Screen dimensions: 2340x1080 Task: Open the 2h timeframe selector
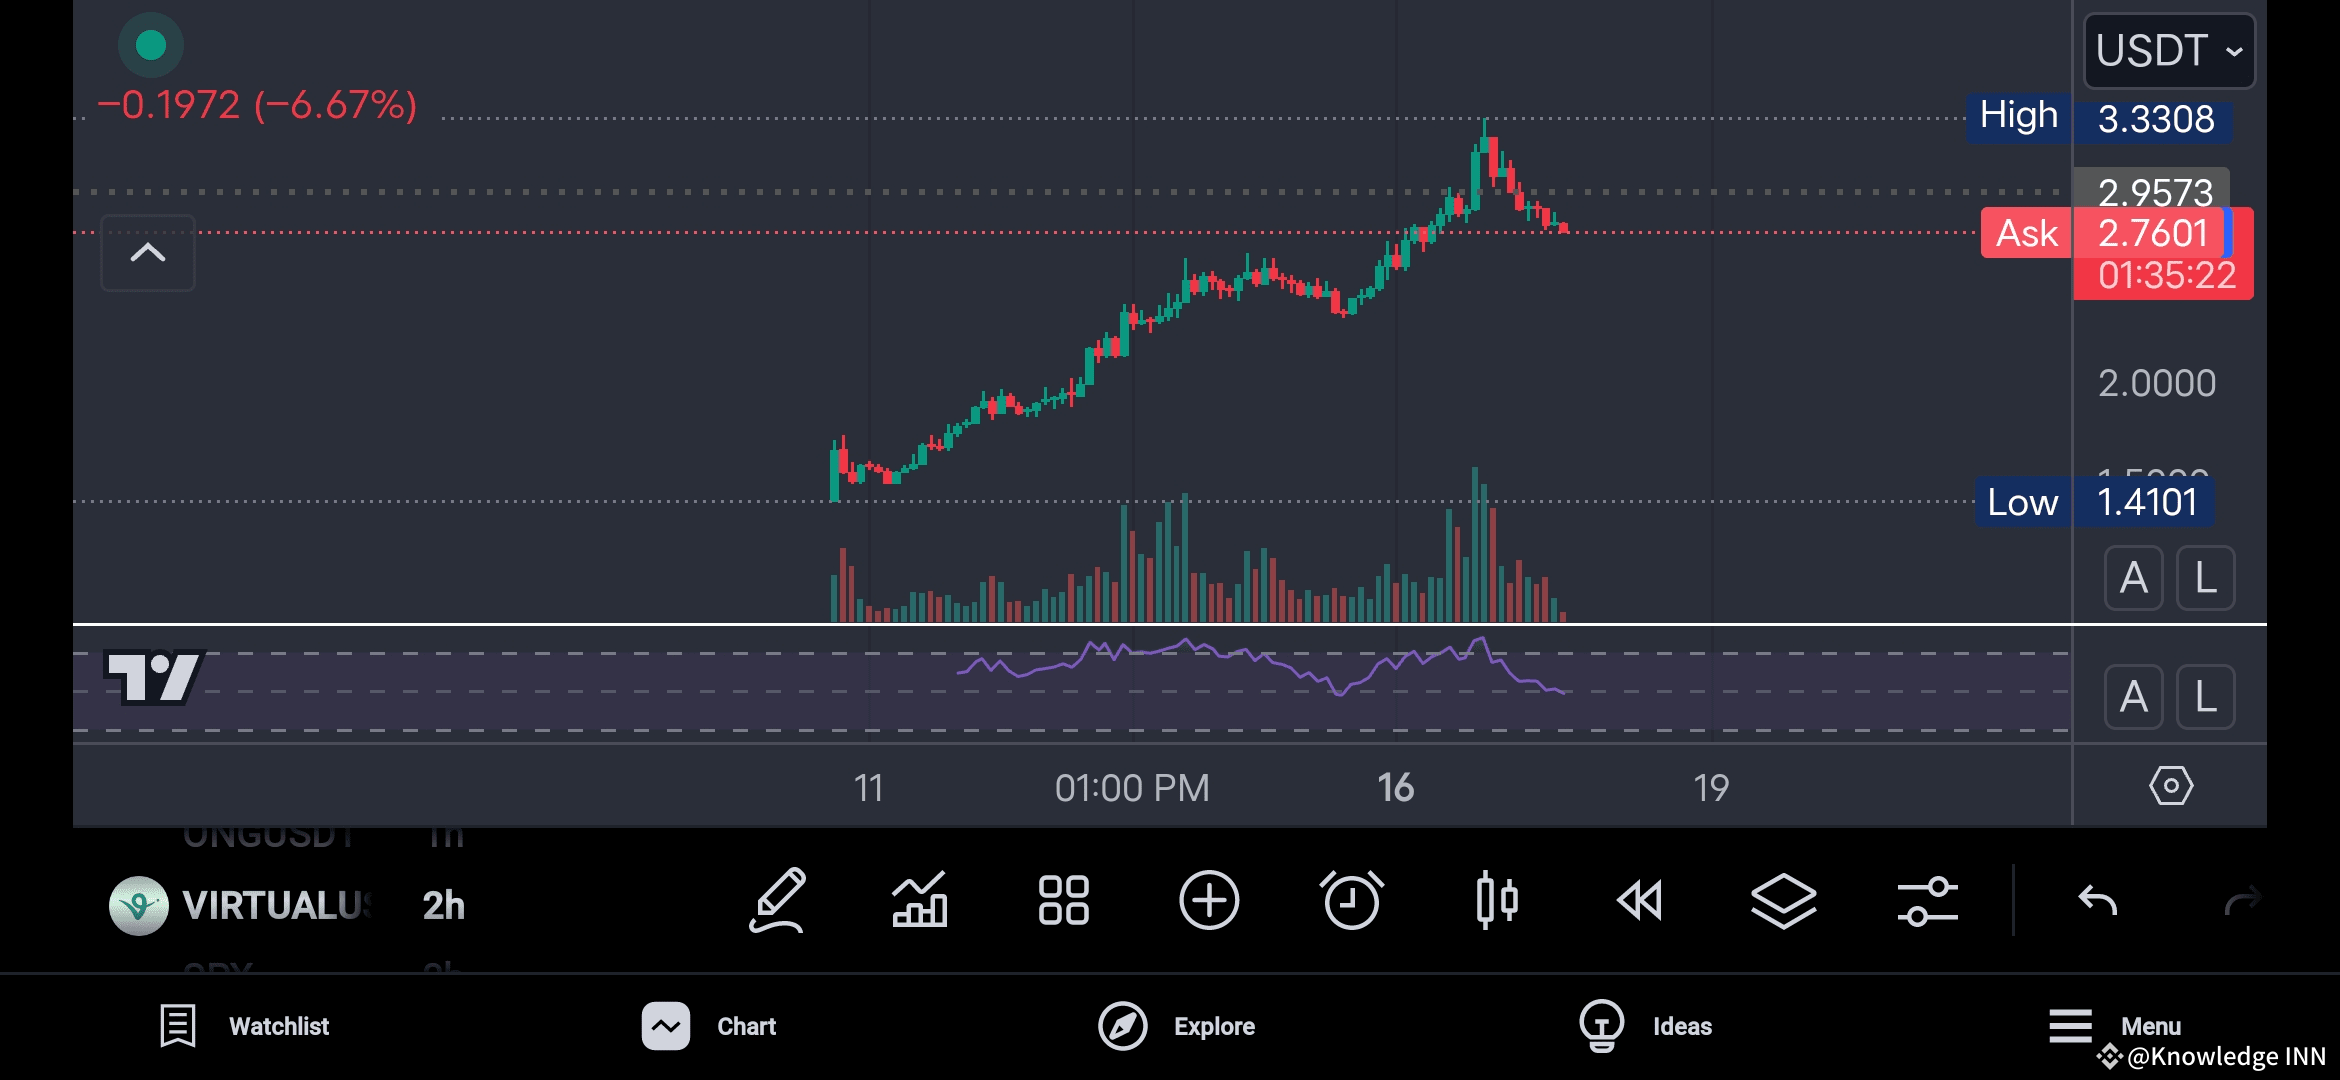point(443,906)
